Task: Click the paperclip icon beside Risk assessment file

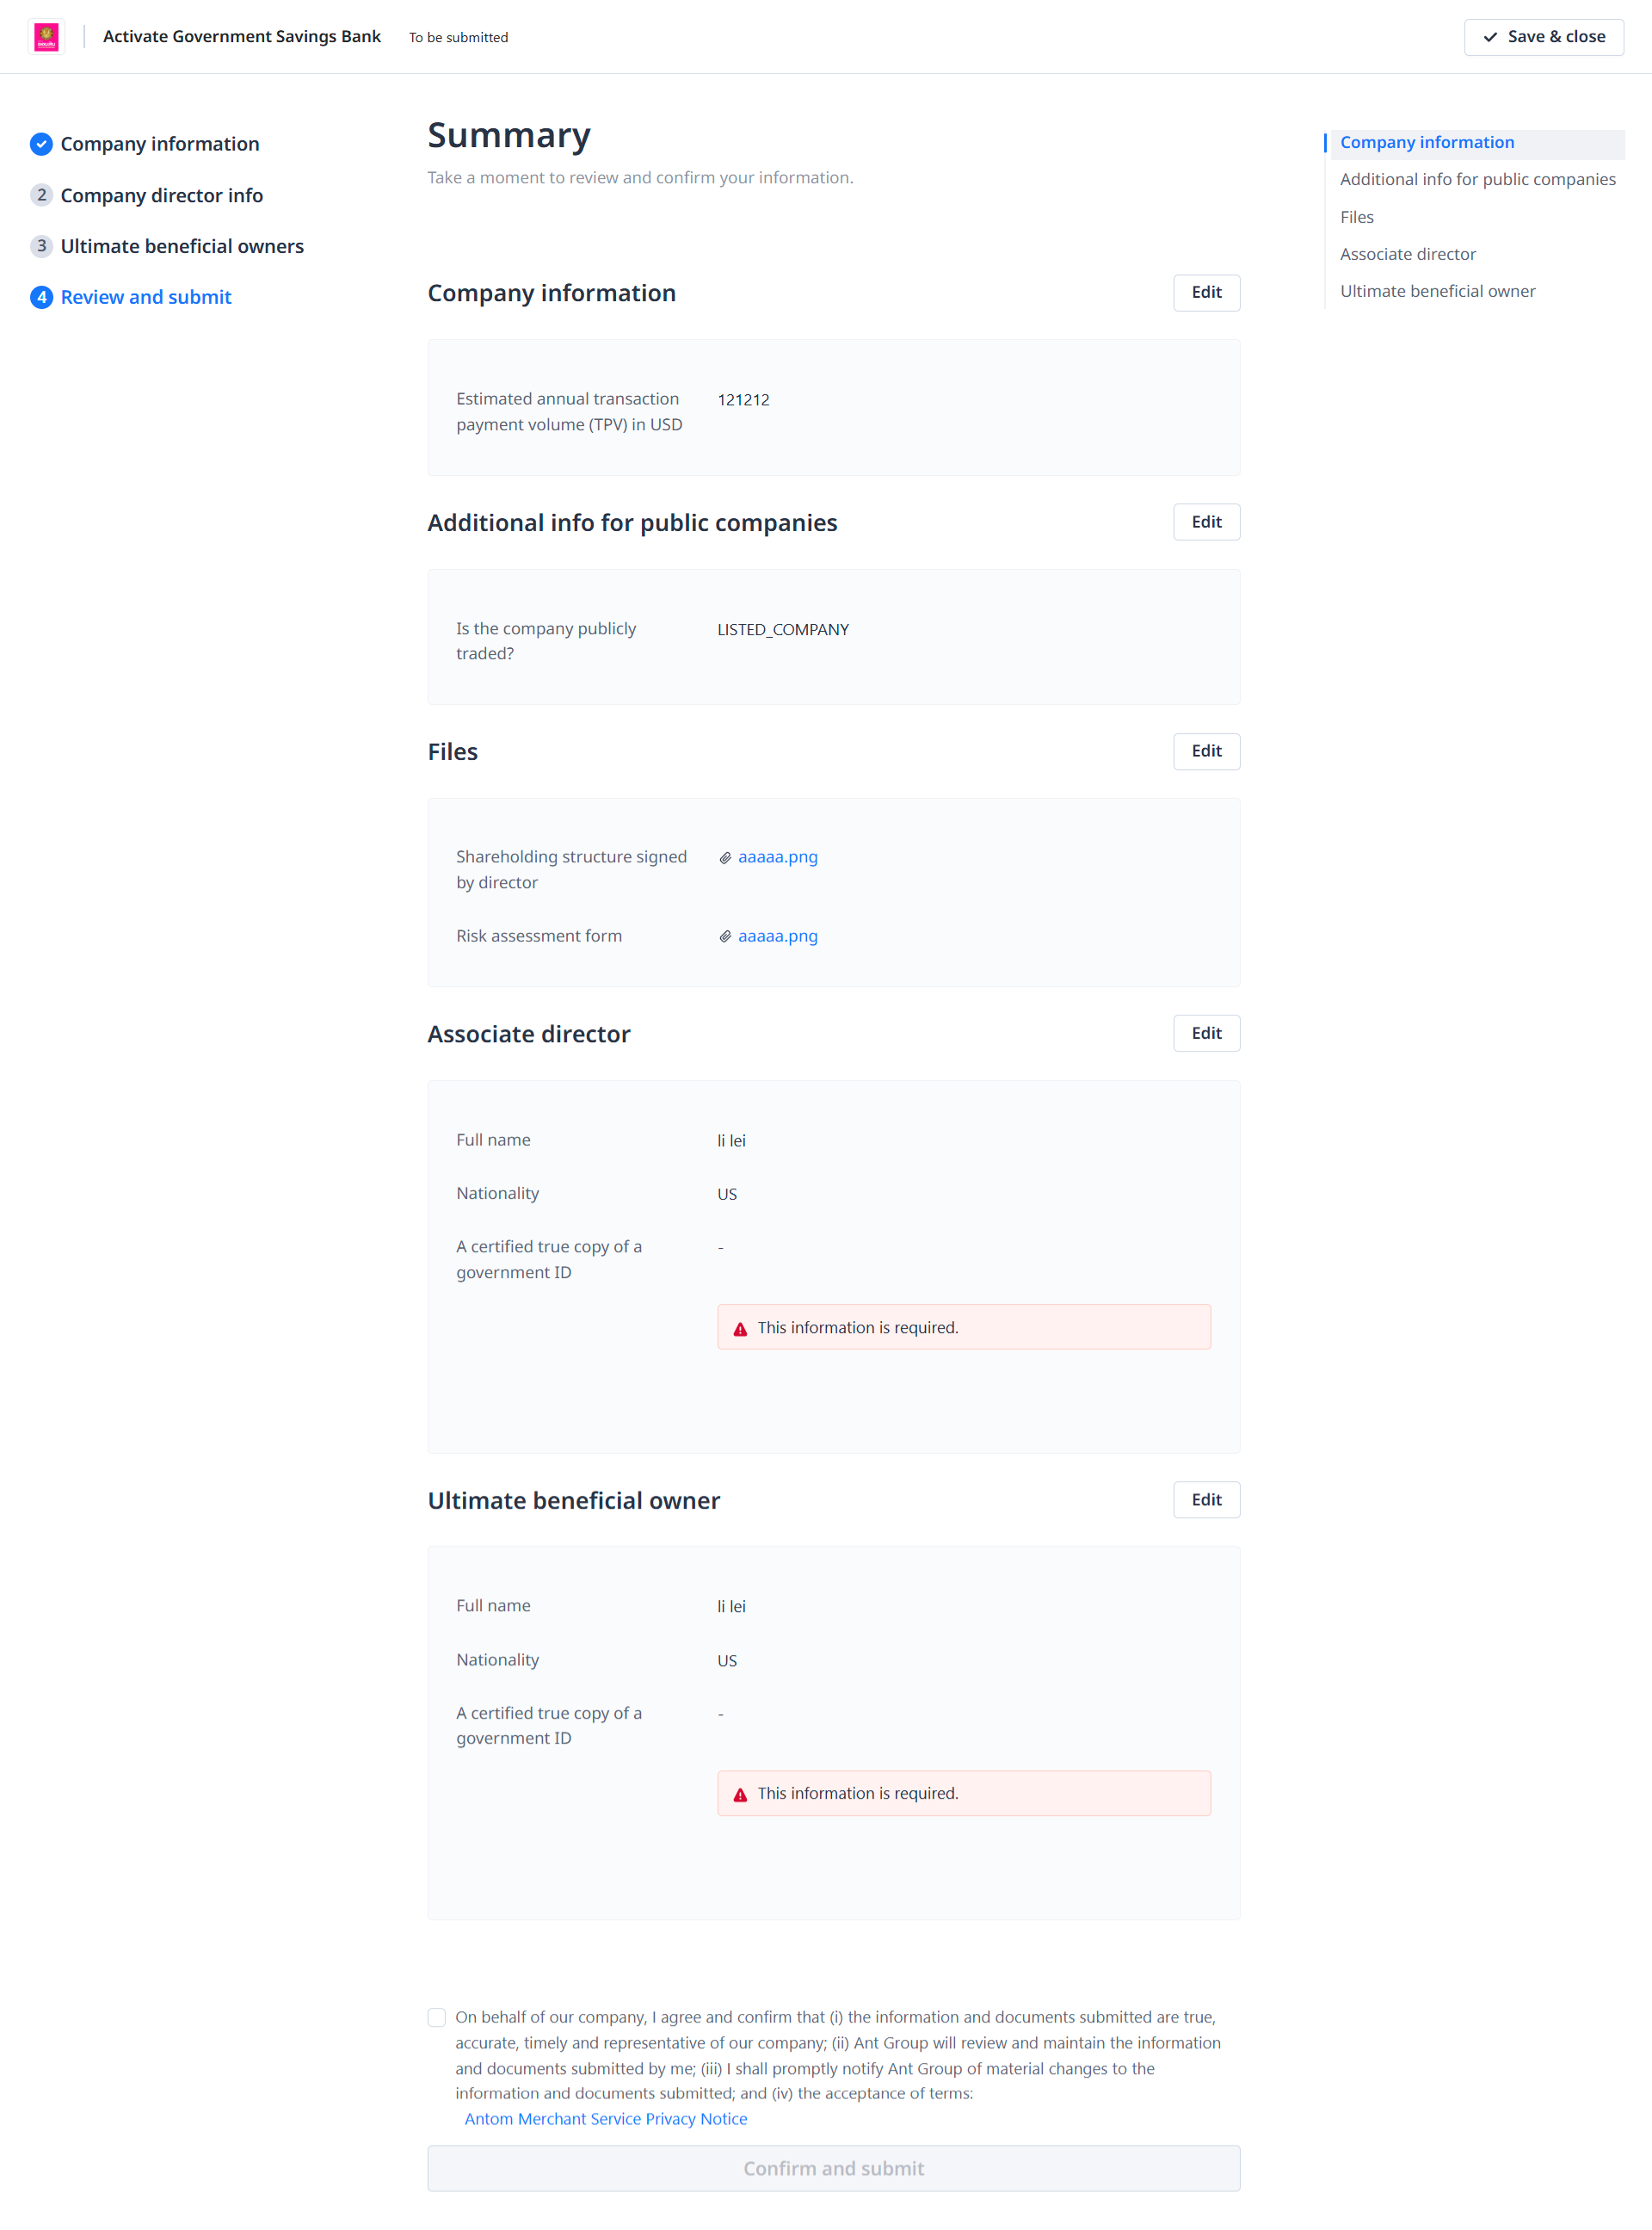Action: point(725,937)
